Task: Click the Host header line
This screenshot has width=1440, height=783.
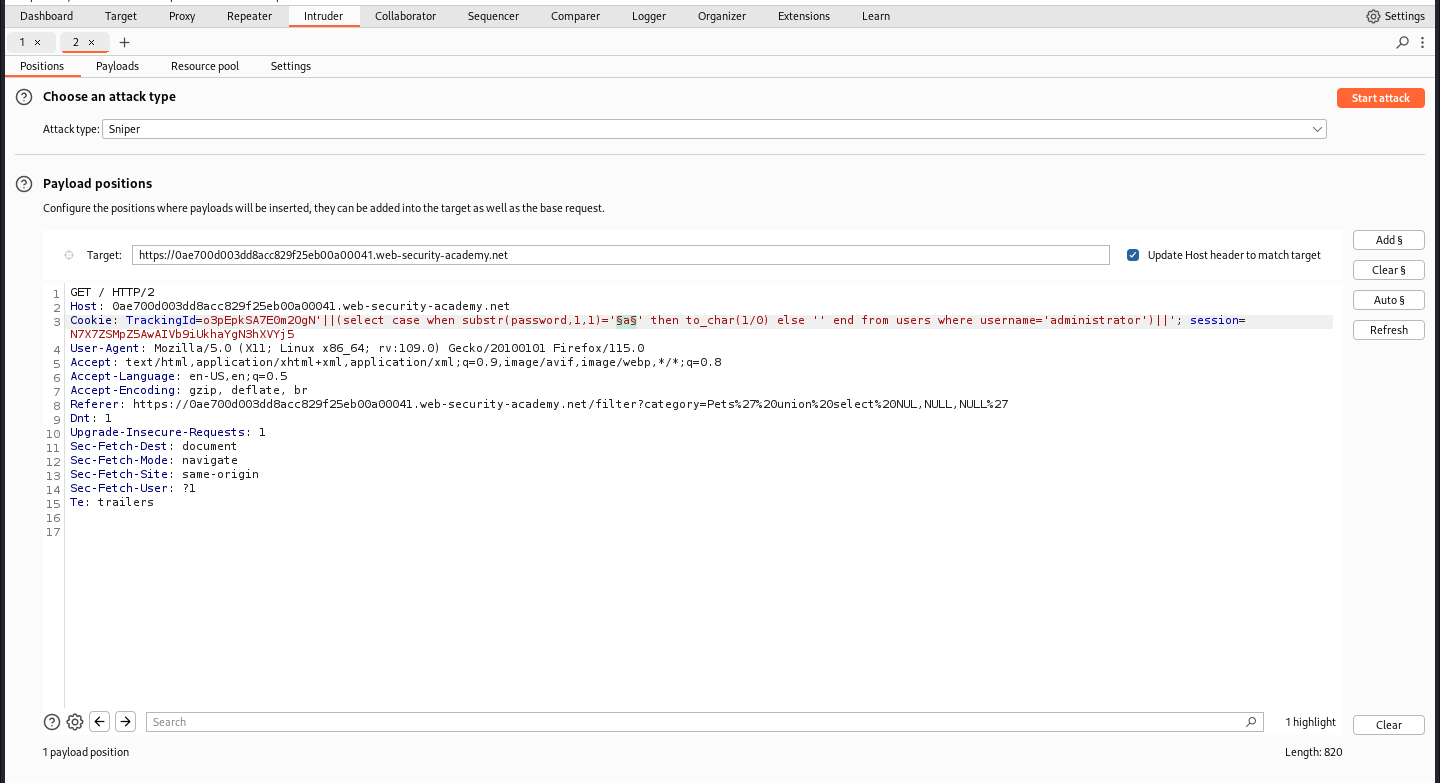Action: [290, 306]
